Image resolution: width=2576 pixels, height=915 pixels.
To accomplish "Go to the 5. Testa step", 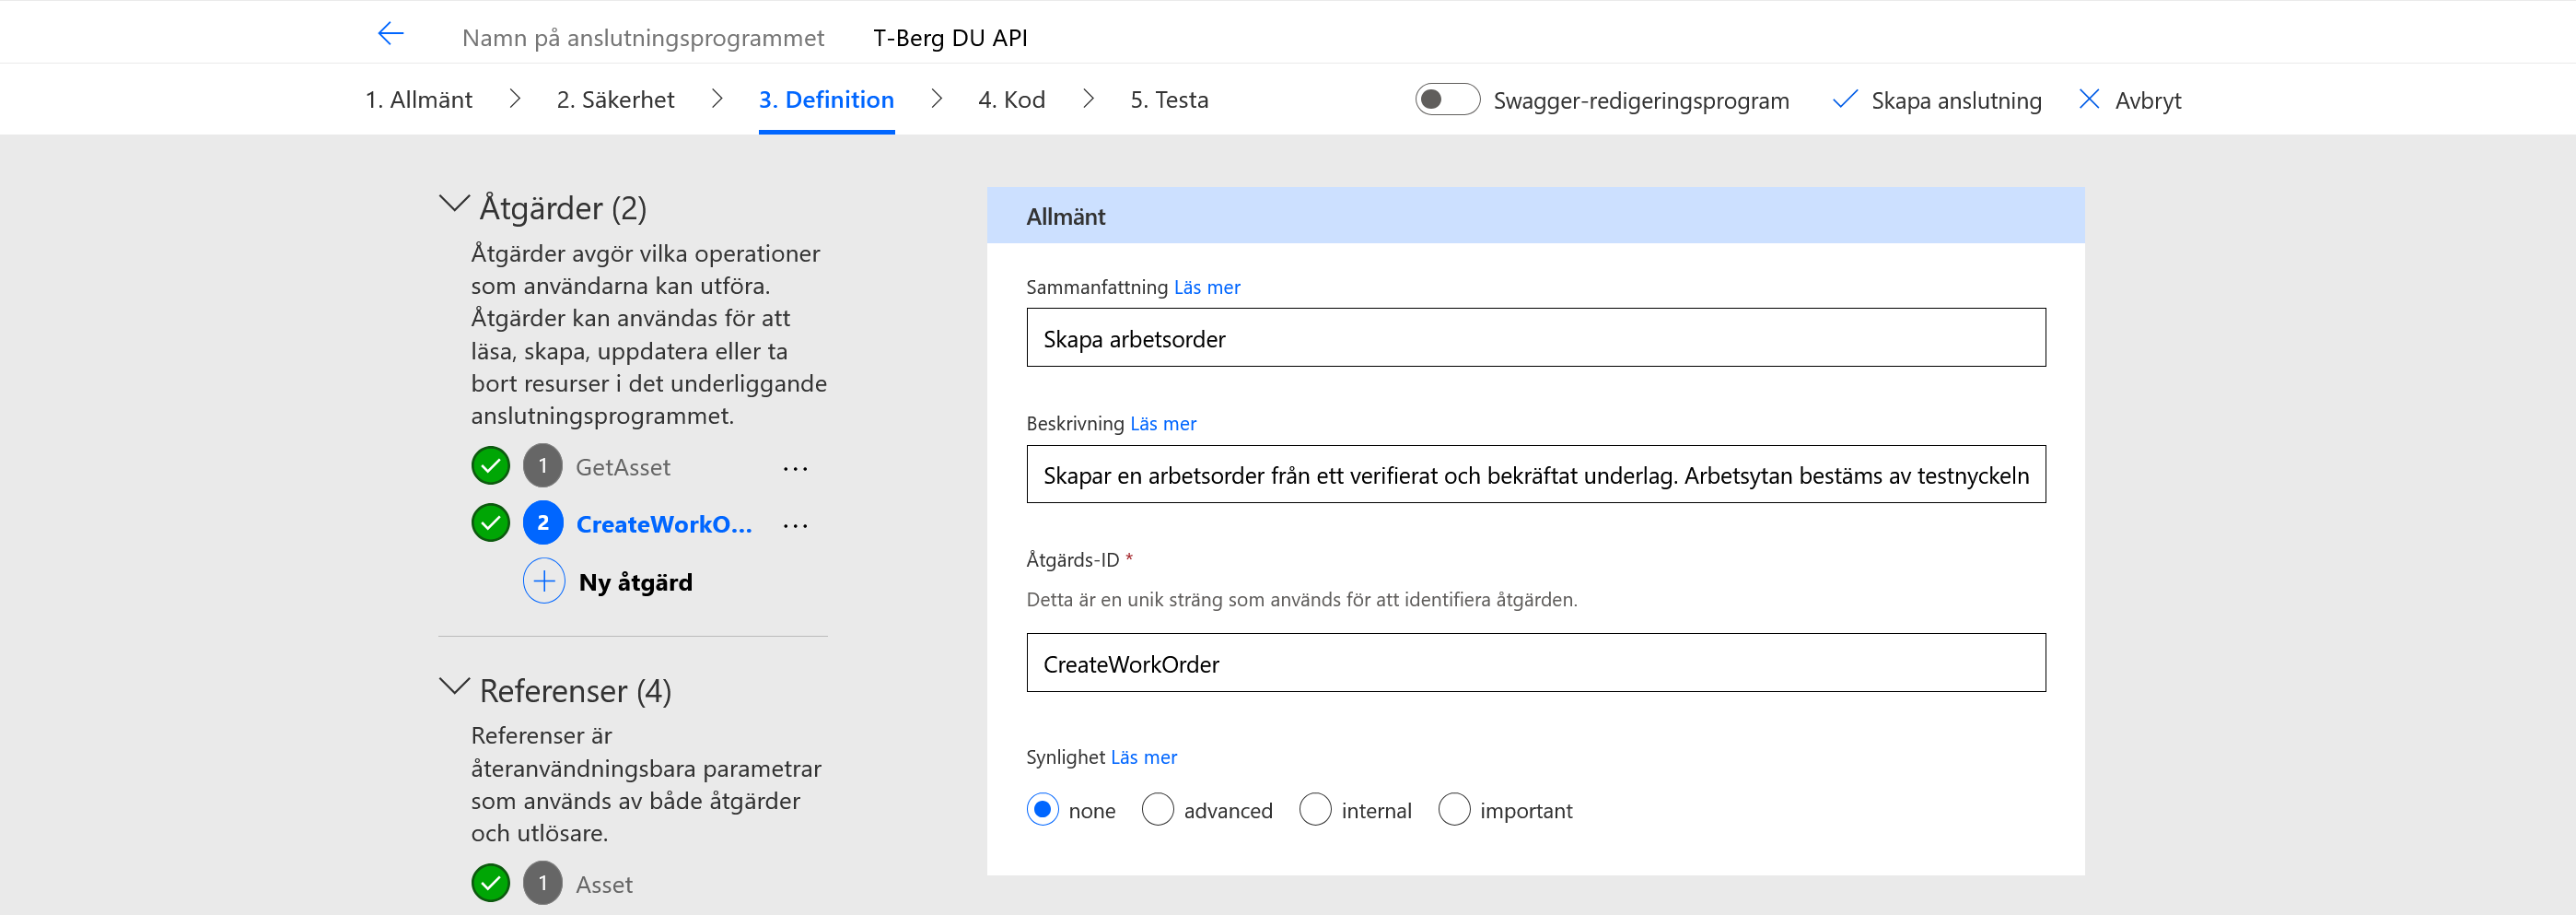I will 1169,100.
